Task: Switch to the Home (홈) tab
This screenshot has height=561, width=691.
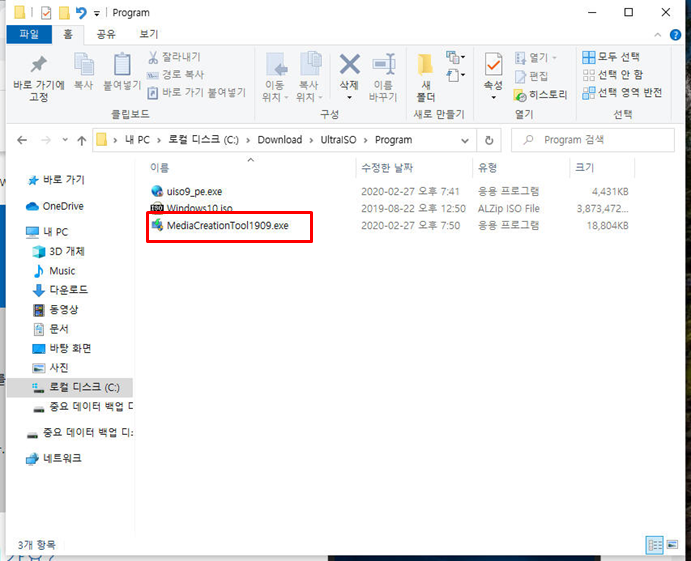Action: (67, 34)
